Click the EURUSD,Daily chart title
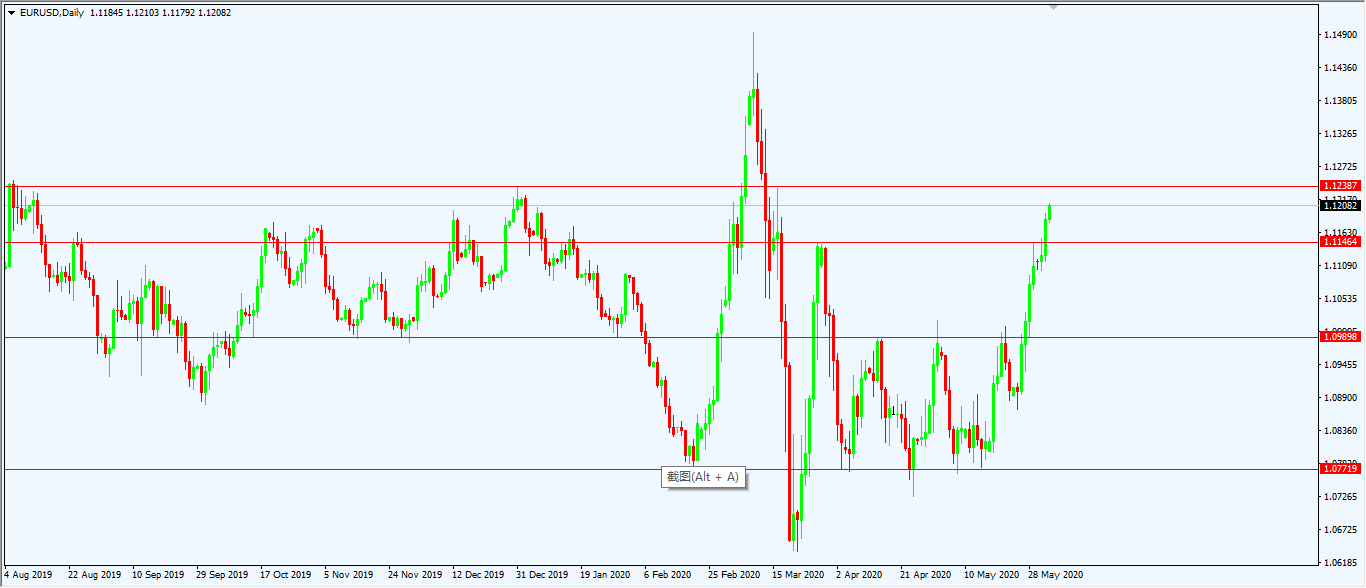The height and width of the screenshot is (588, 1366). tap(52, 13)
